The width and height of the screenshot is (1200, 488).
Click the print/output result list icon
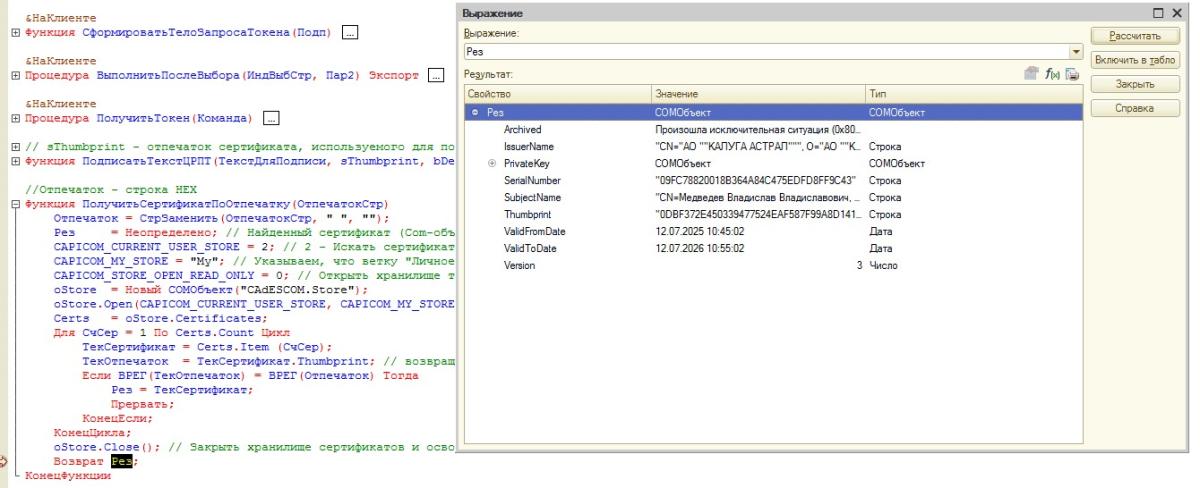(x=1072, y=74)
